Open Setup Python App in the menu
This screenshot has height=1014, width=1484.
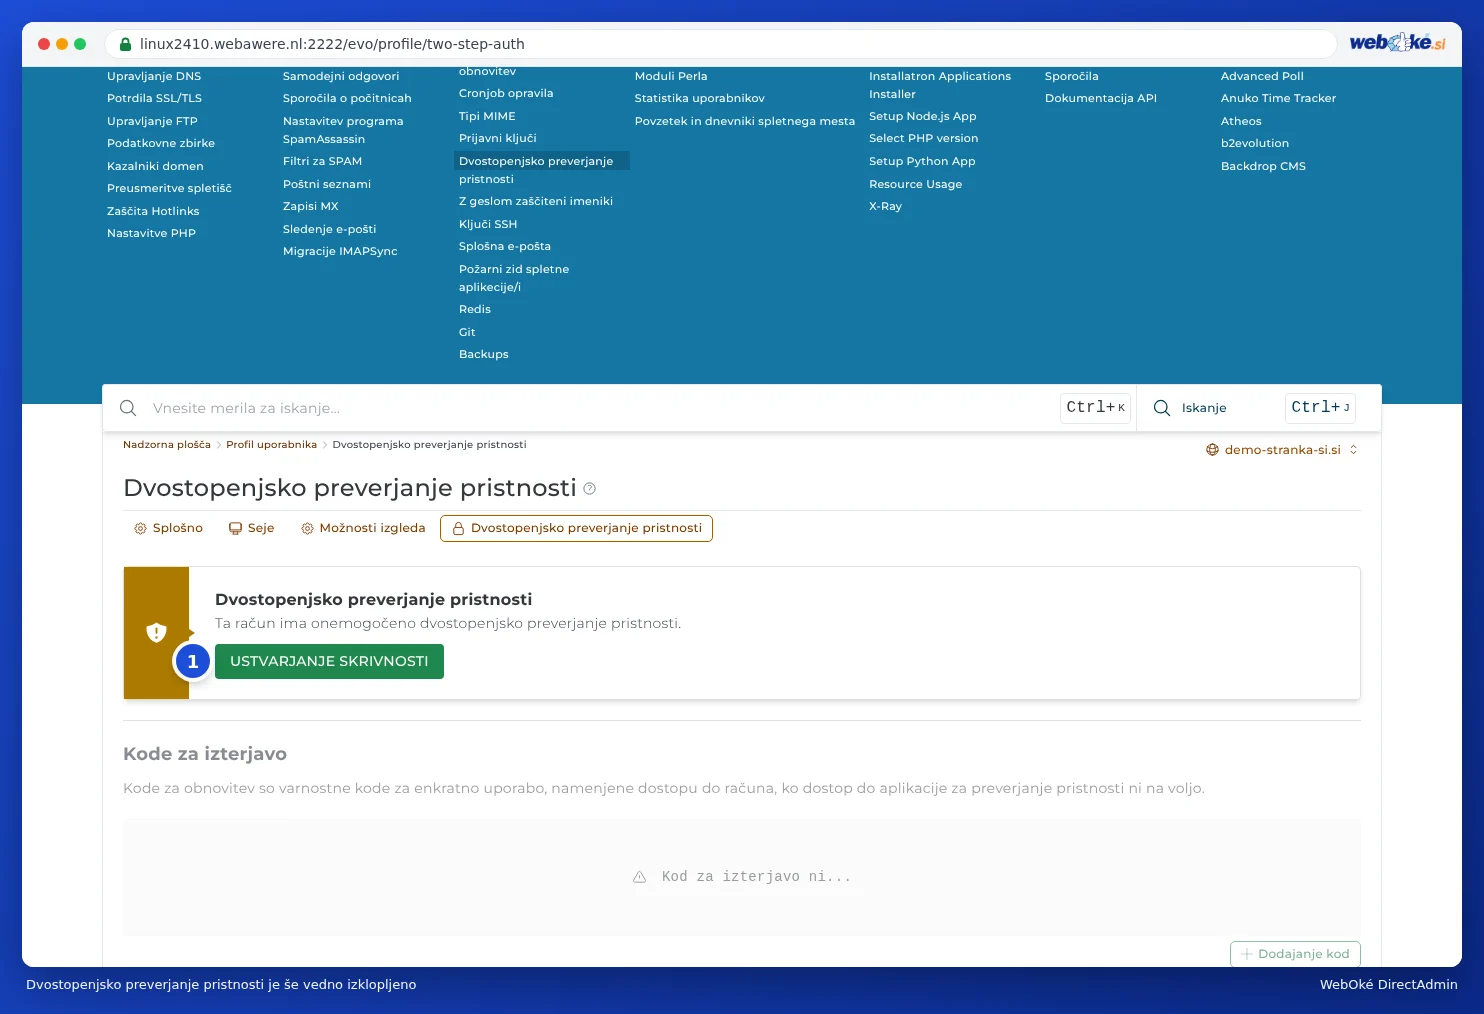coord(922,161)
